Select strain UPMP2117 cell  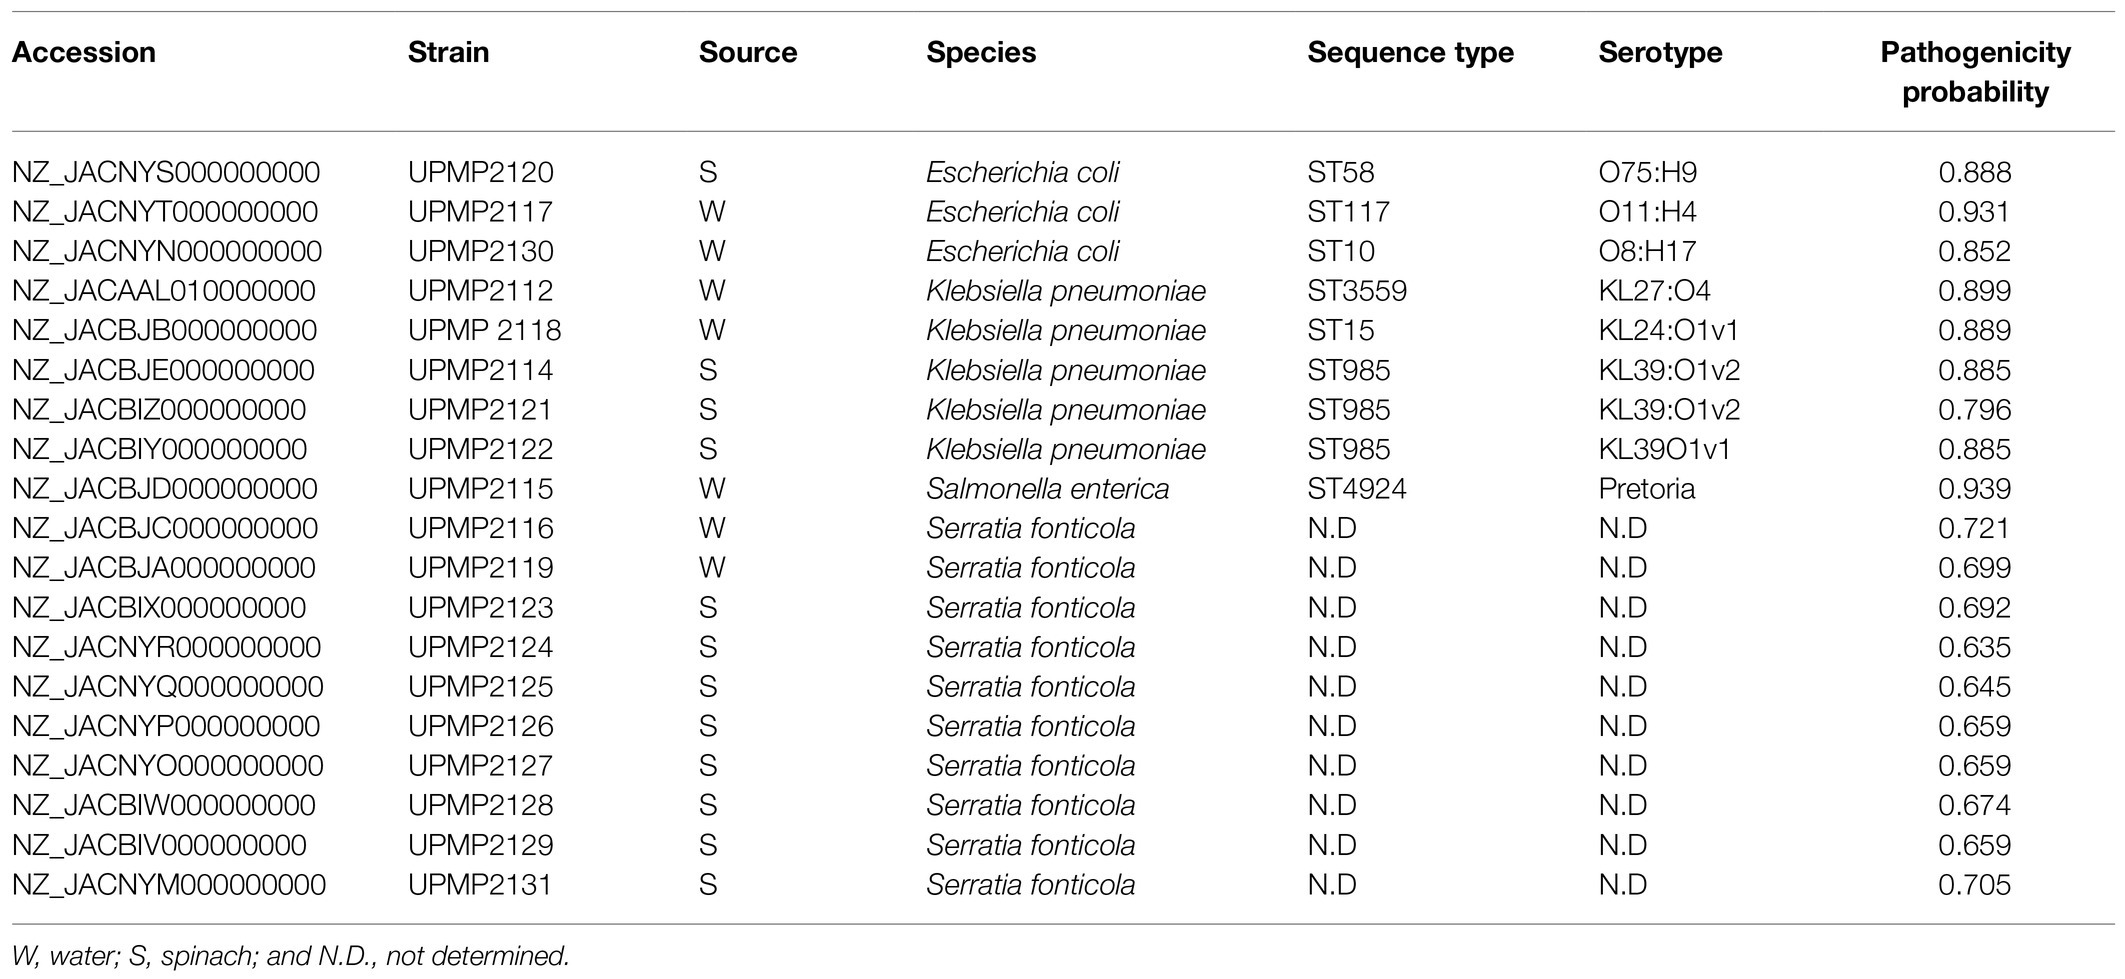pyautogui.click(x=480, y=212)
